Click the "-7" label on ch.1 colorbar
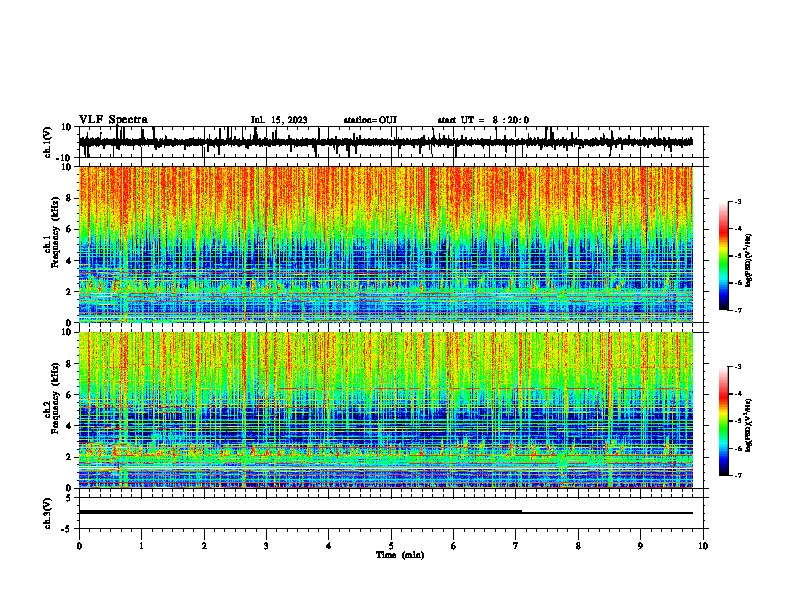The image size is (792, 612). tap(737, 310)
